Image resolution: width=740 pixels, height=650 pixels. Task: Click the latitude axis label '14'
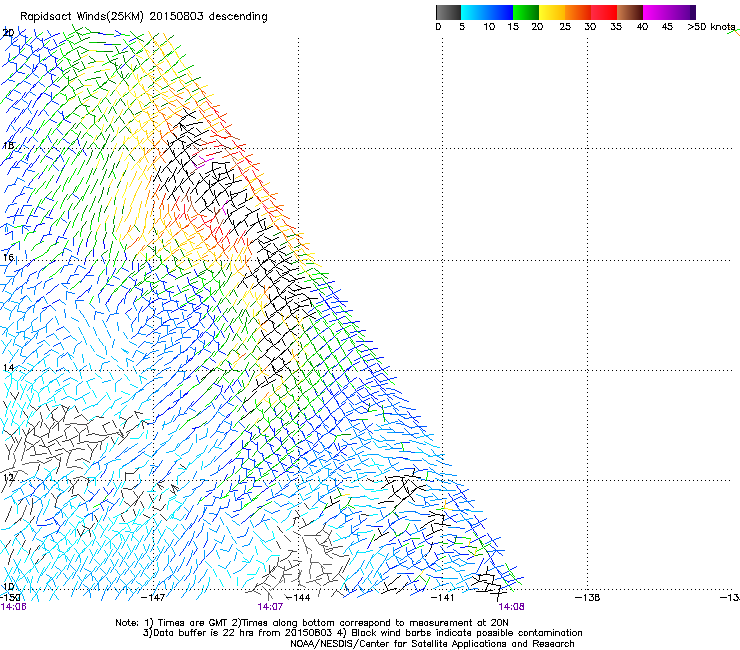point(8,368)
